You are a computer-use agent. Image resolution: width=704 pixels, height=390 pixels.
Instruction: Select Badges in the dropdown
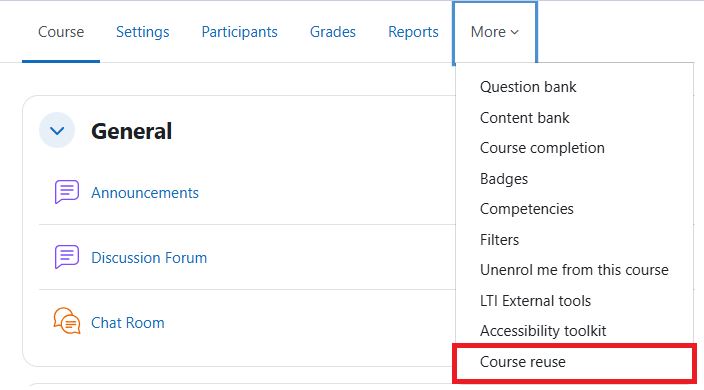click(x=504, y=179)
